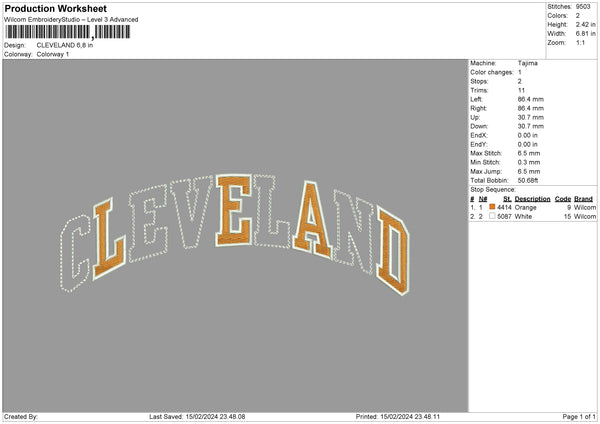Click the height value '2.42 in'

point(585,24)
